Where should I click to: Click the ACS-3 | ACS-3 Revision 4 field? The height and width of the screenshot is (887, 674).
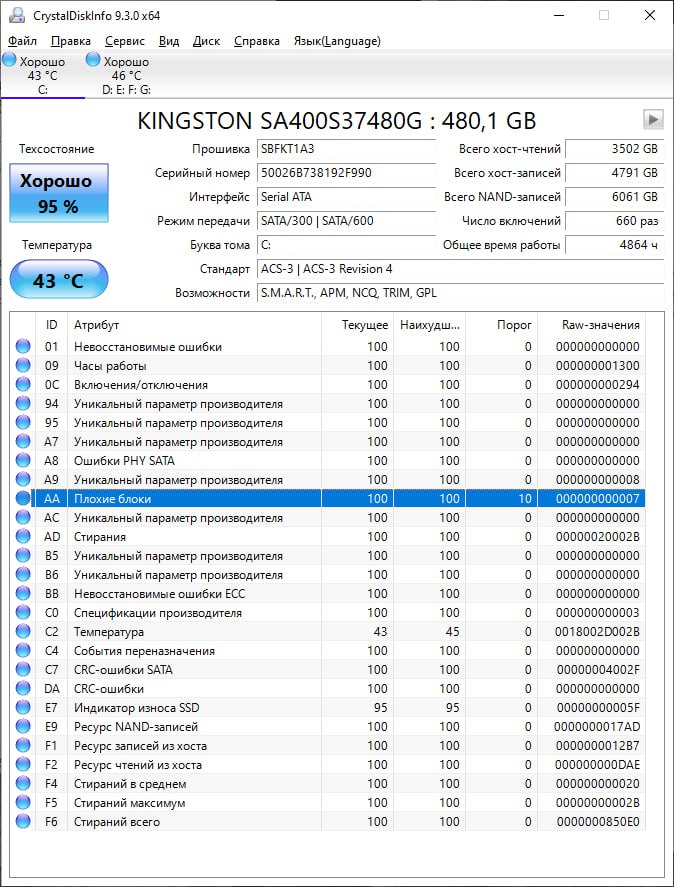(x=460, y=269)
